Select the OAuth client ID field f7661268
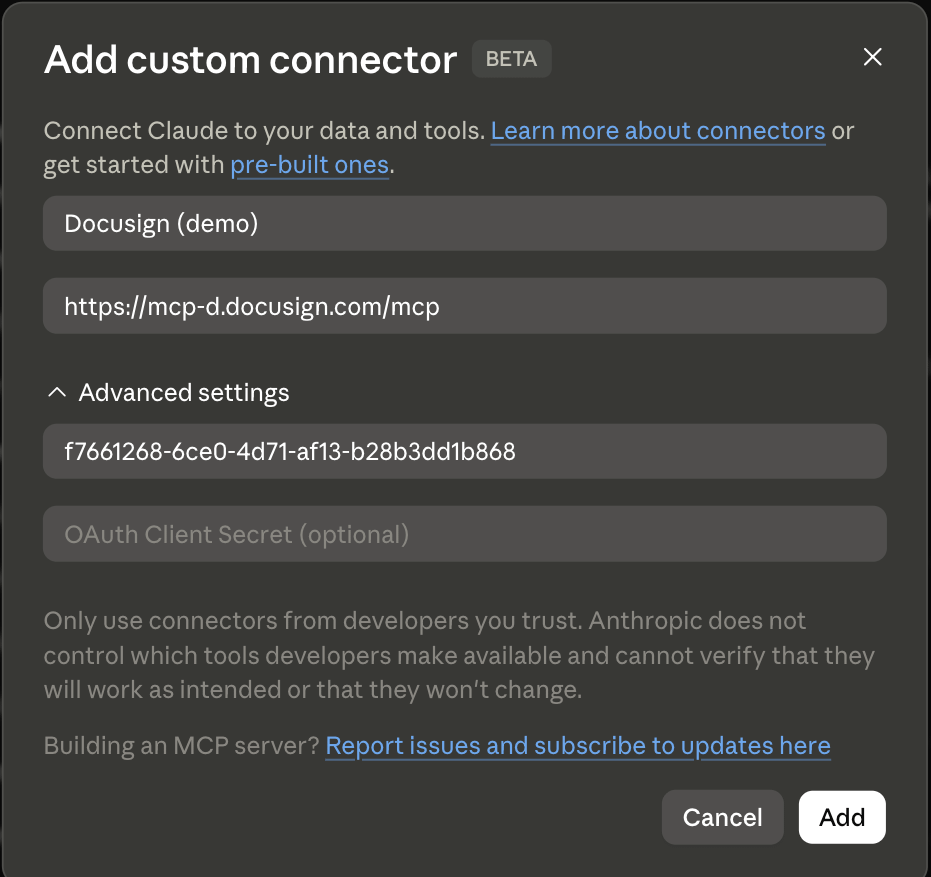 coord(465,451)
